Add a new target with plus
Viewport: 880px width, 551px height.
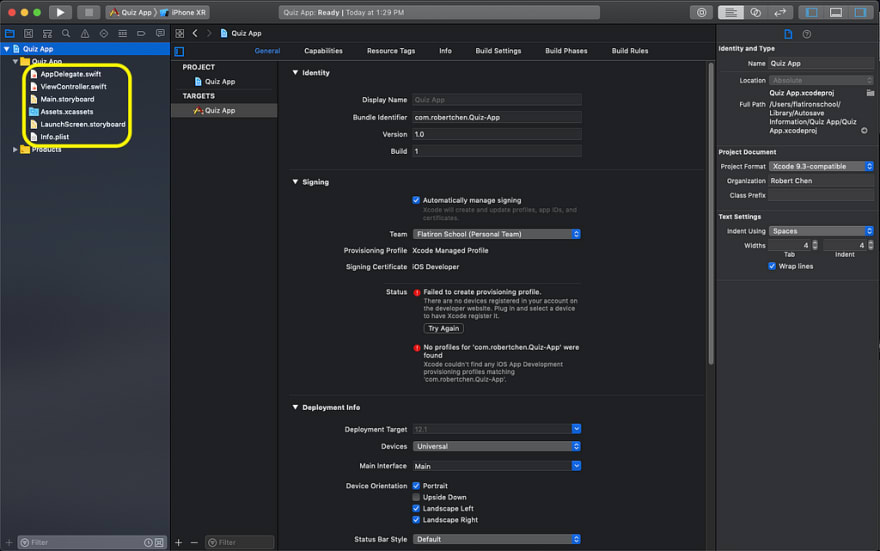pos(178,542)
